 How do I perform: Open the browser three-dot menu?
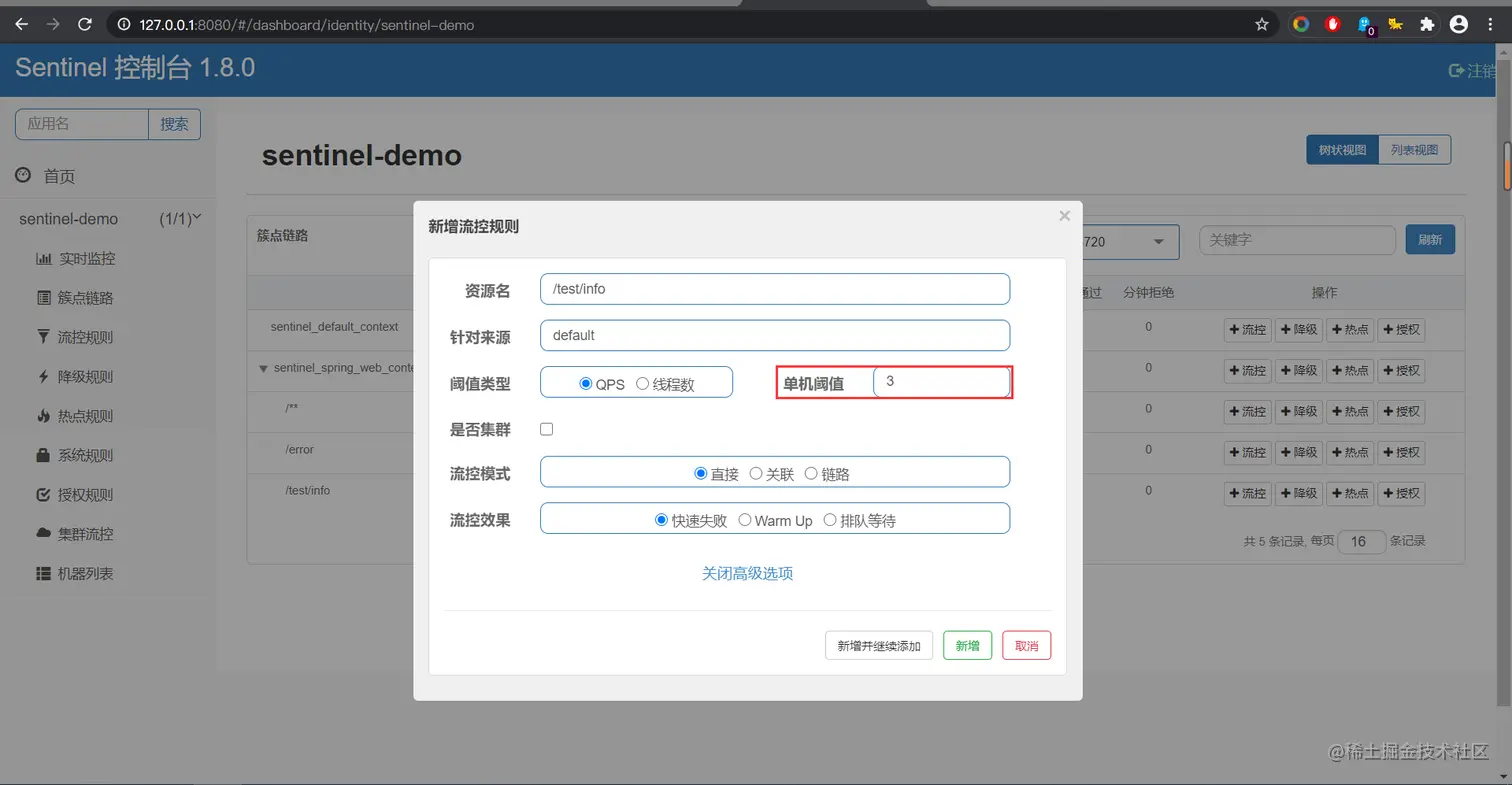pos(1490,24)
